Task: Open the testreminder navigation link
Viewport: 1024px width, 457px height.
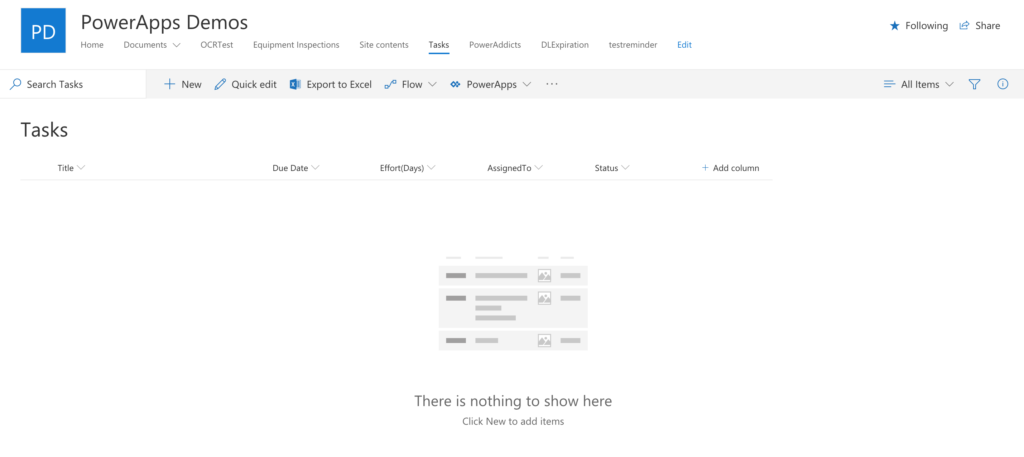Action: pos(633,45)
